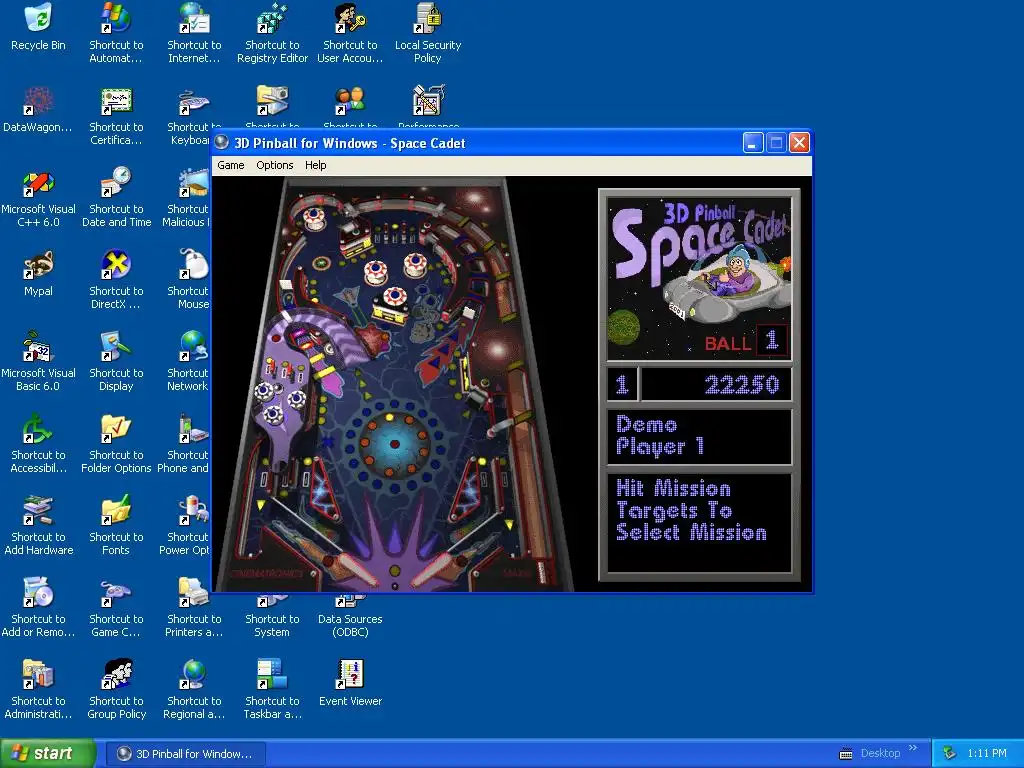Select the Shortcut to Keyboar... desktop icon
1024x768 pixels.
point(191,116)
